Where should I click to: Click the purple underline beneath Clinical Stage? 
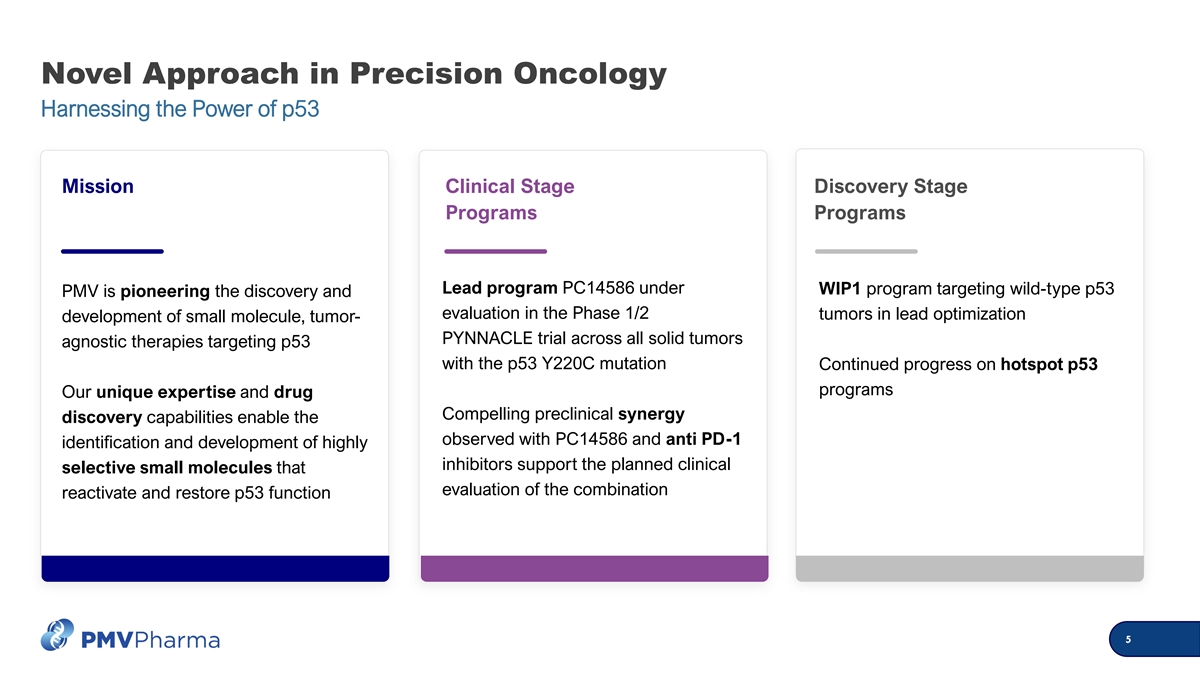point(496,251)
